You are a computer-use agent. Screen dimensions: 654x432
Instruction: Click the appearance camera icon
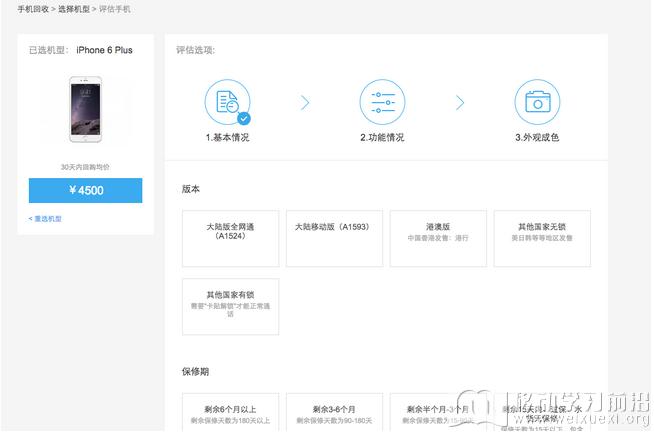point(537,102)
